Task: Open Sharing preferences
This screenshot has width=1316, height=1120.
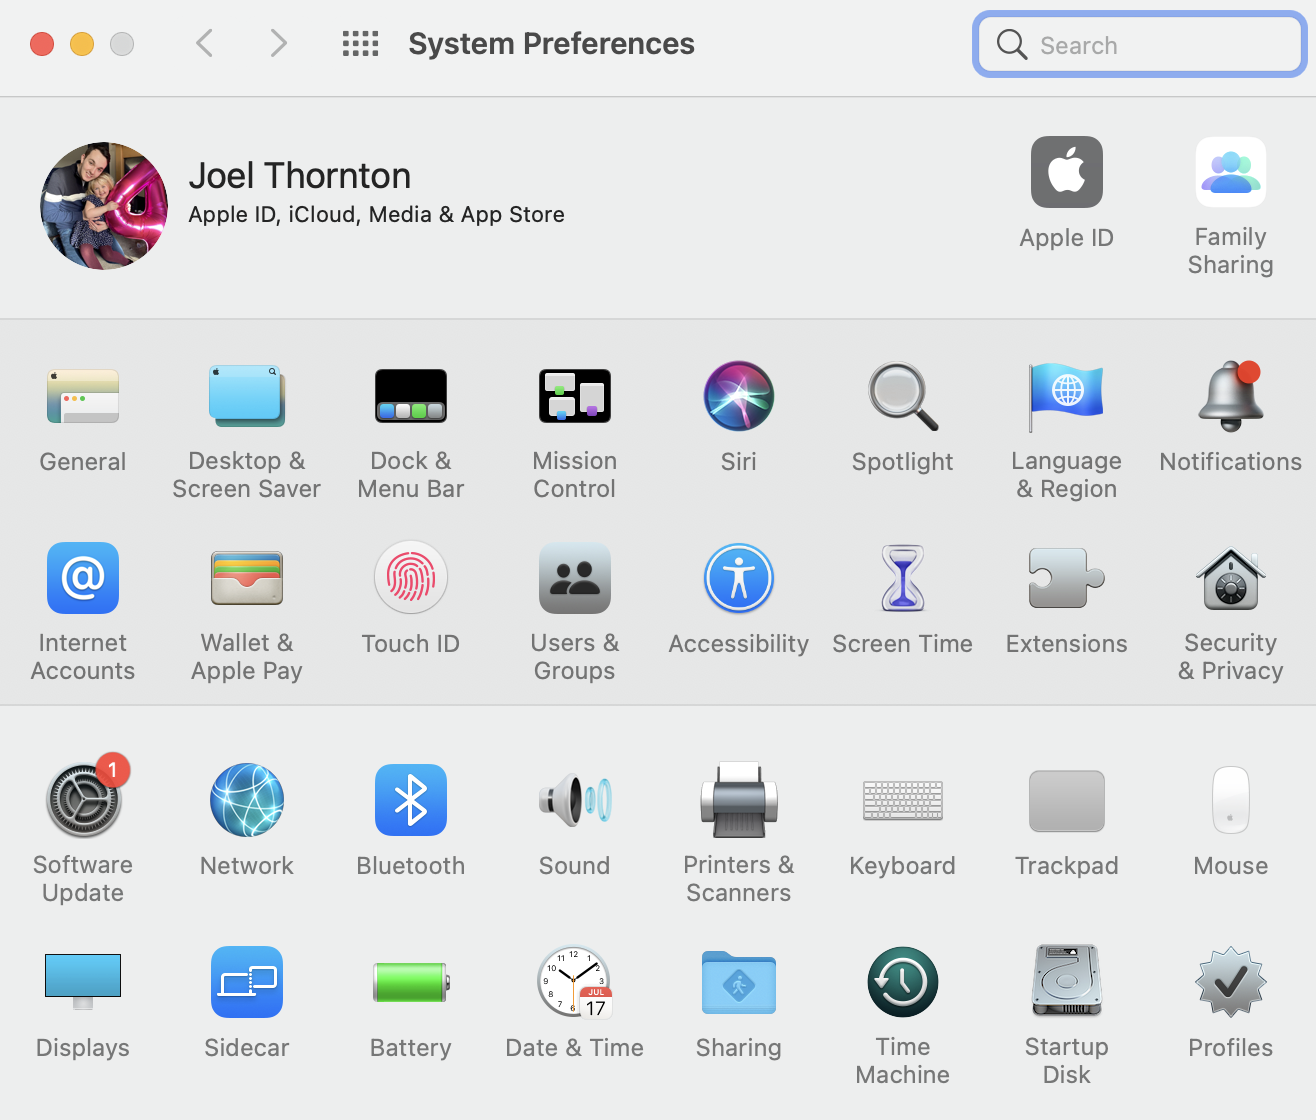Action: pyautogui.click(x=739, y=982)
